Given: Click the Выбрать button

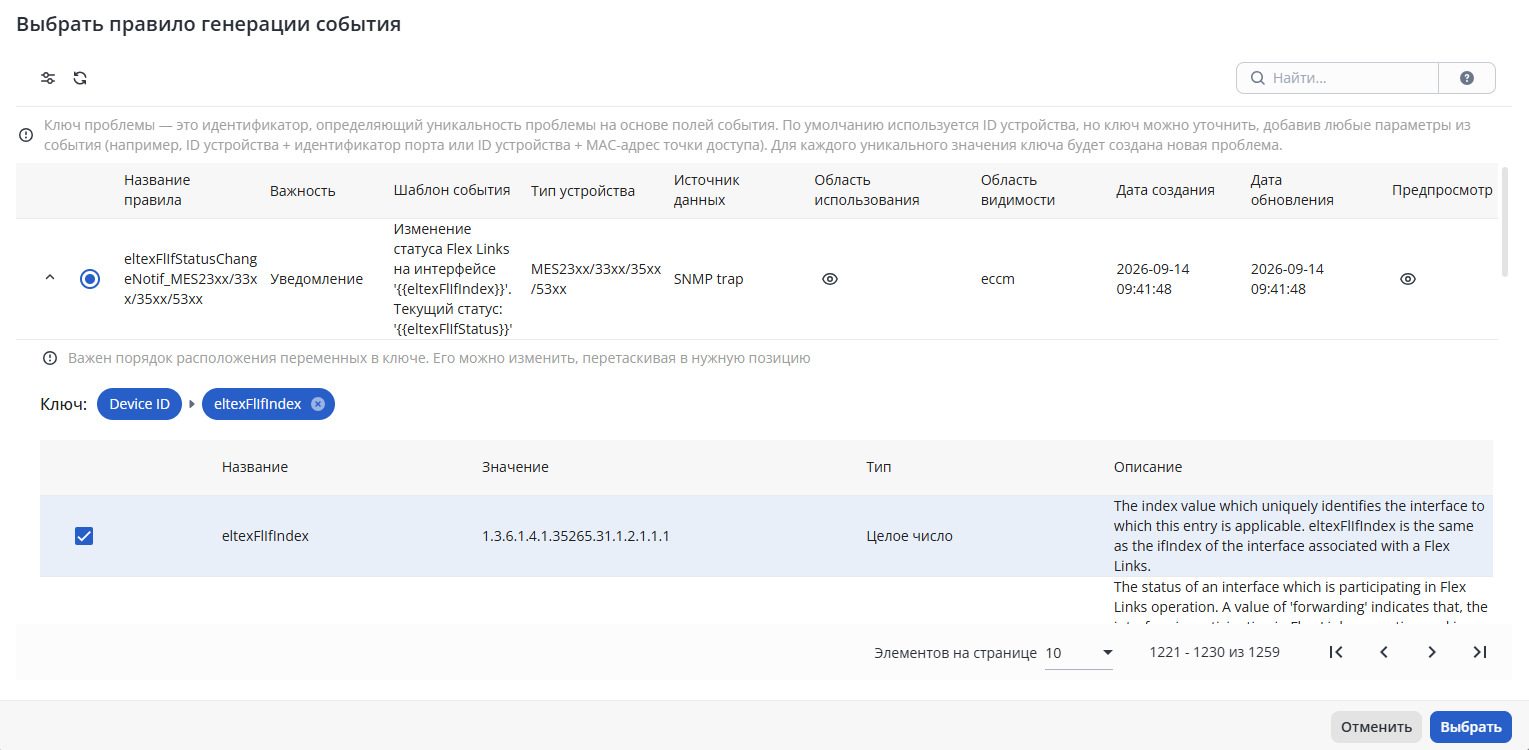Looking at the screenshot, I should (1470, 727).
